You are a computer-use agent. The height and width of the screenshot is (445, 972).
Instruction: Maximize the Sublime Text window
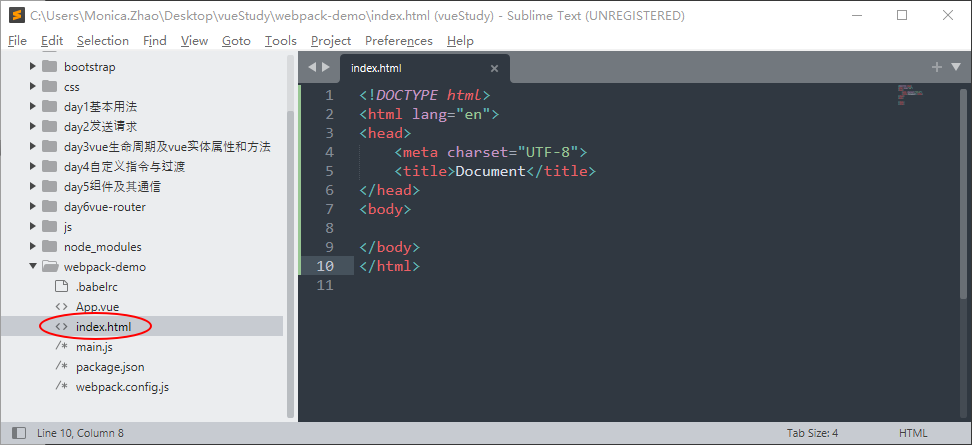pyautogui.click(x=902, y=15)
